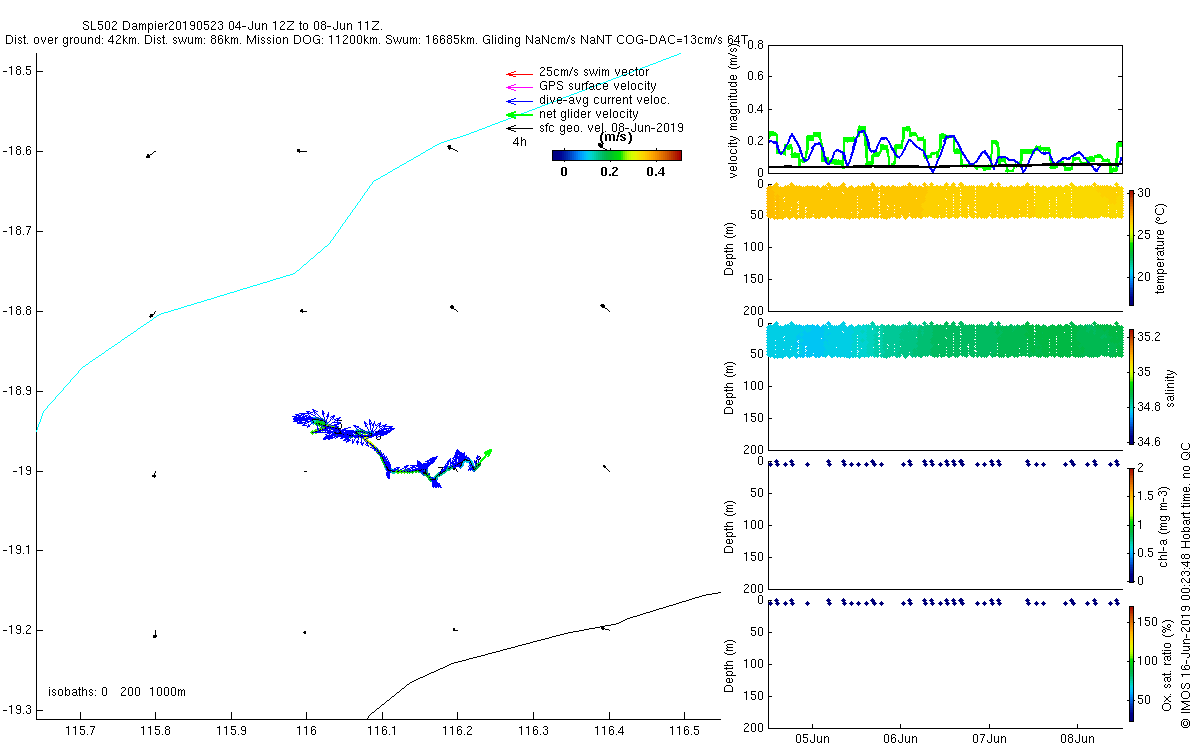Click the magenta GPS surface velocity arrow
1200x750 pixels.
518,88
